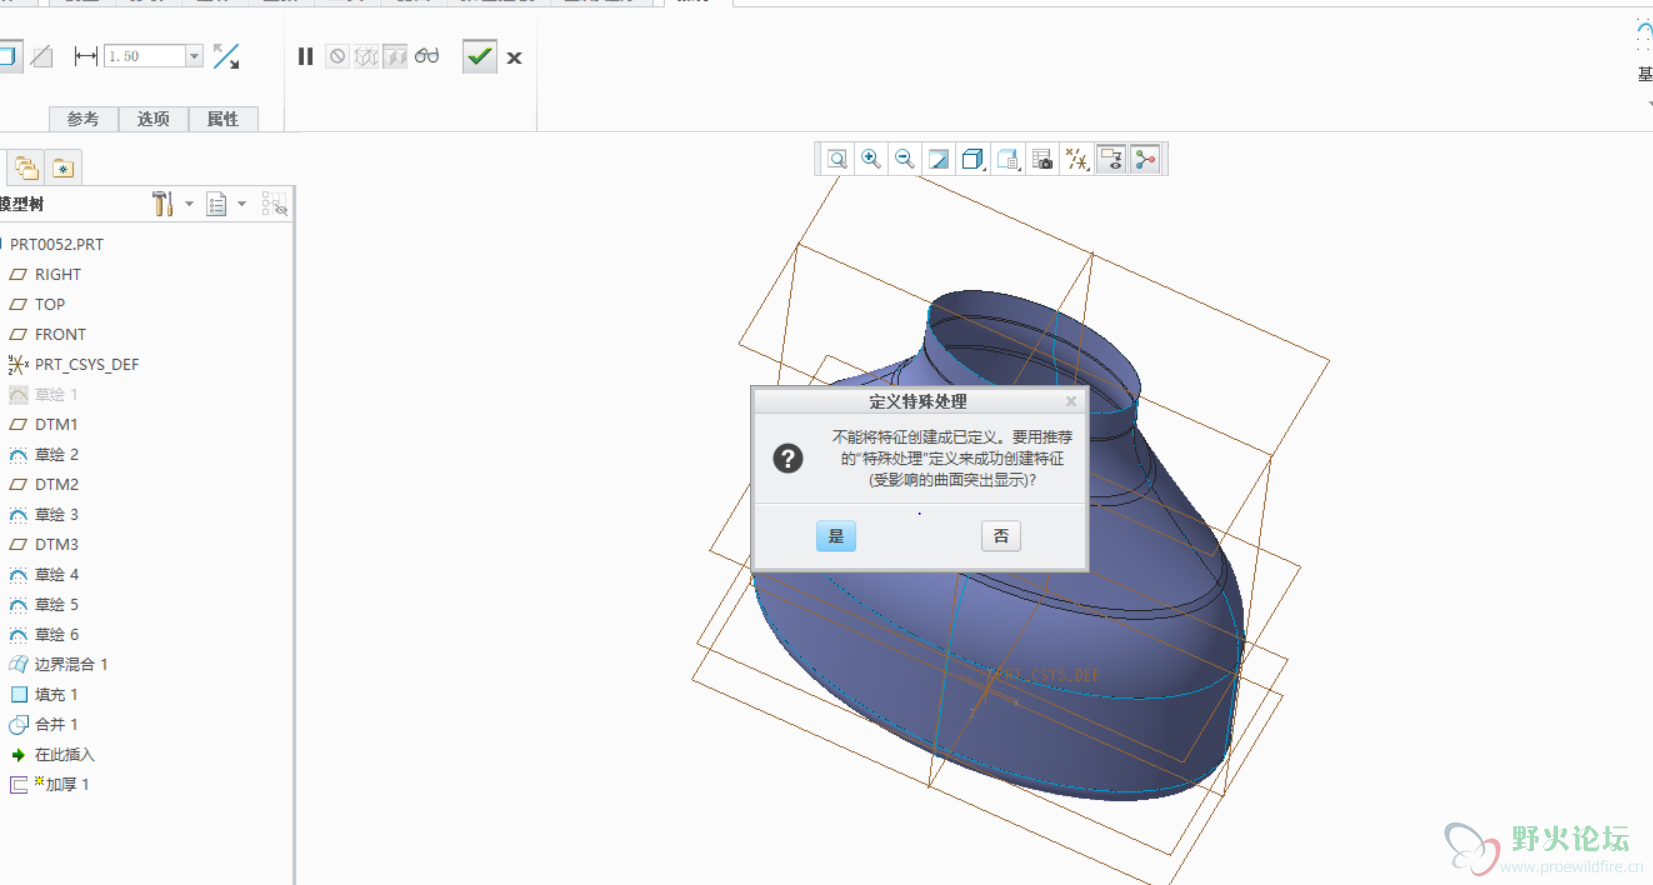Select 草绘 2 in the model tree

click(56, 454)
